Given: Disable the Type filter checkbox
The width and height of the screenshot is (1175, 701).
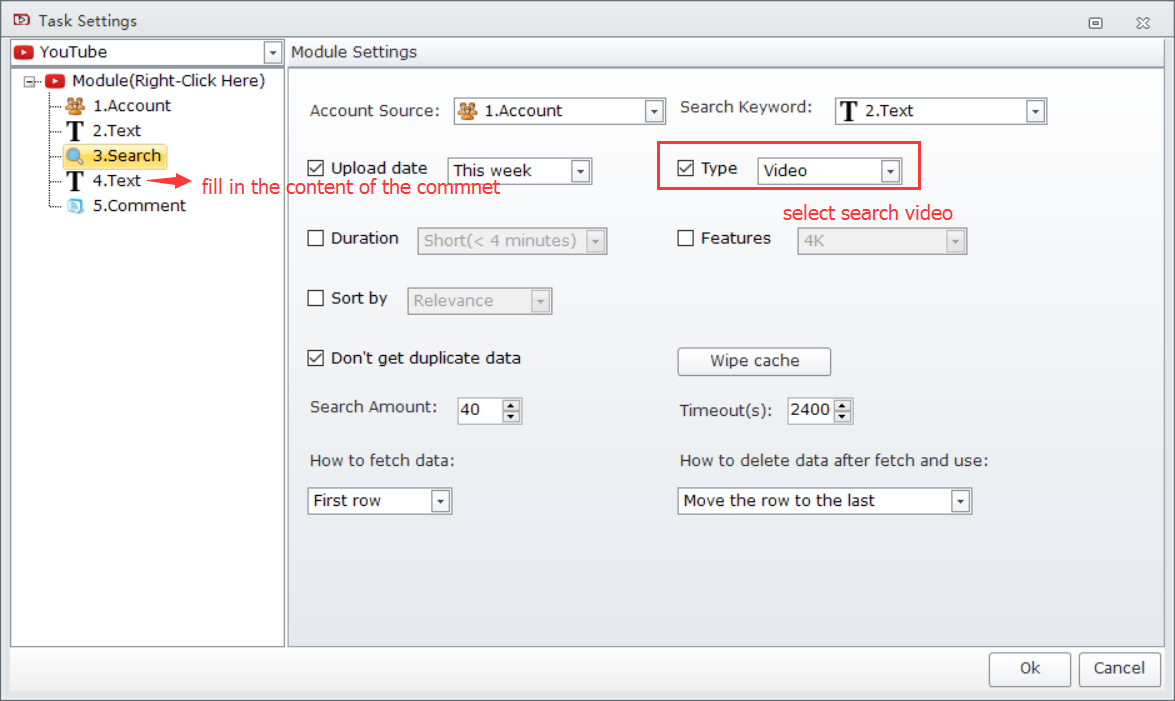Looking at the screenshot, I should [686, 169].
